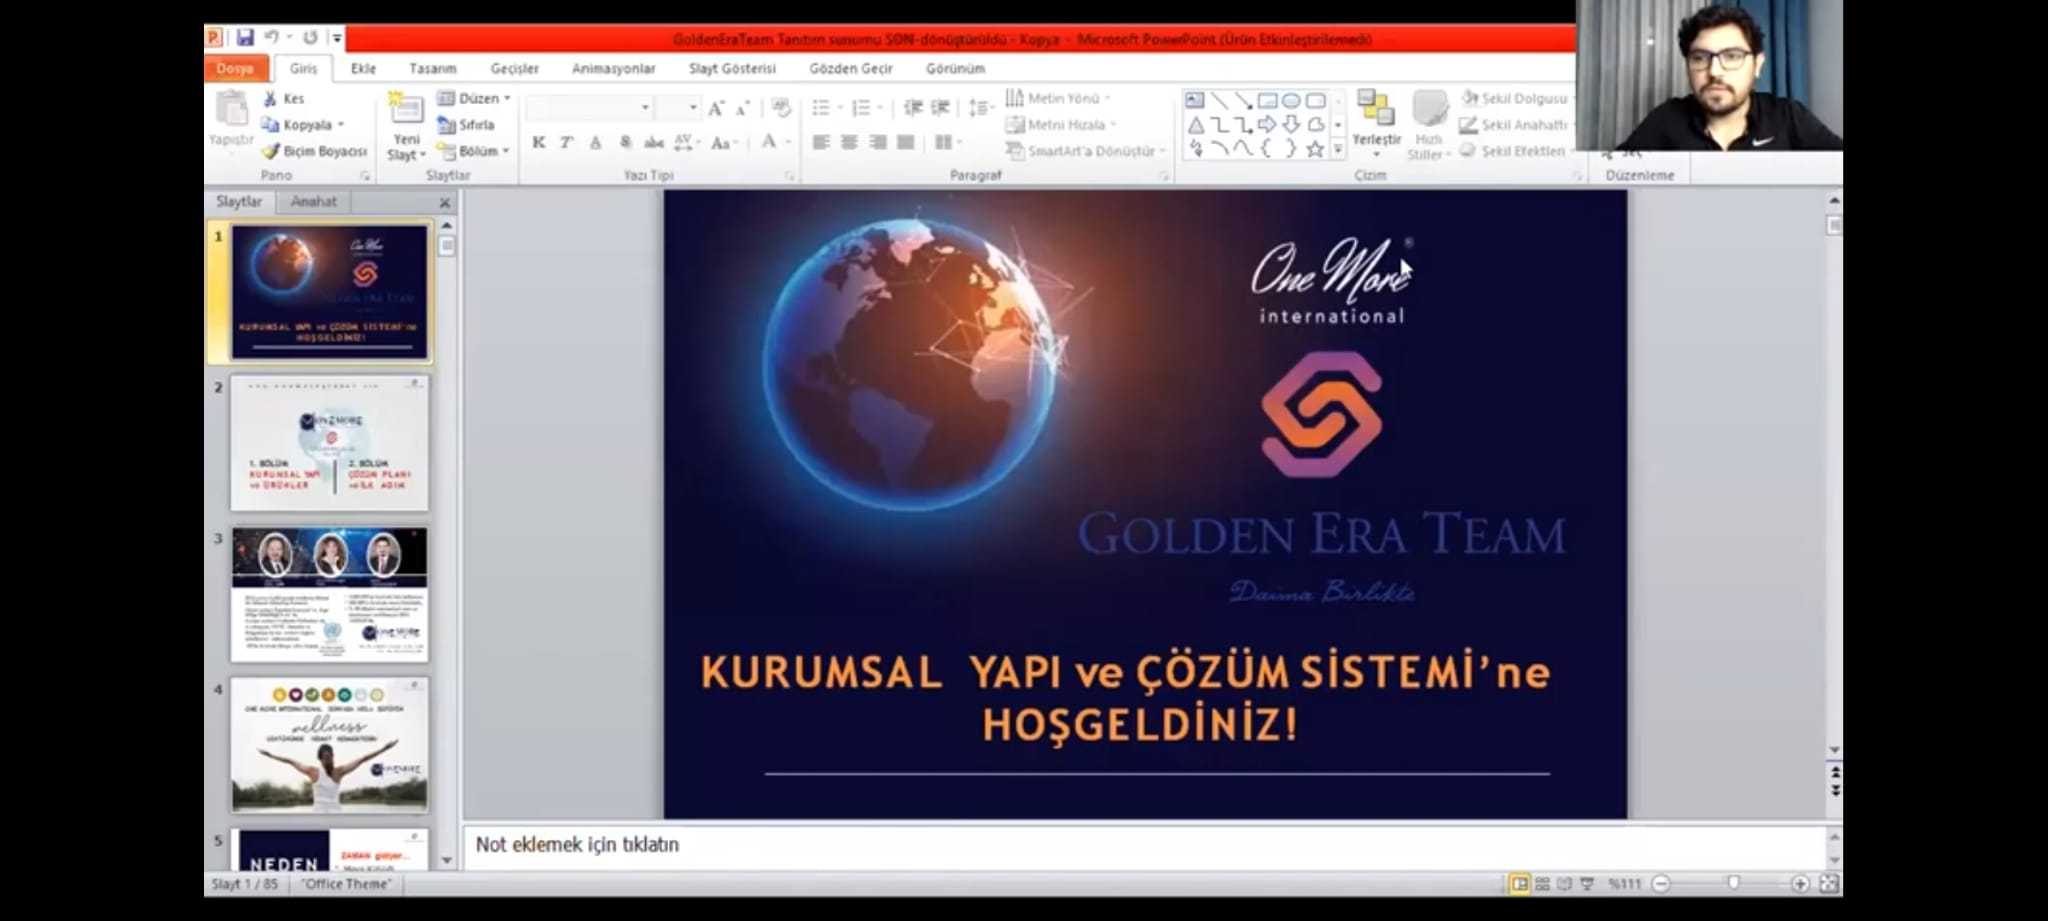Pick the straight Line shape
The height and width of the screenshot is (921, 2048).
pos(1219,100)
